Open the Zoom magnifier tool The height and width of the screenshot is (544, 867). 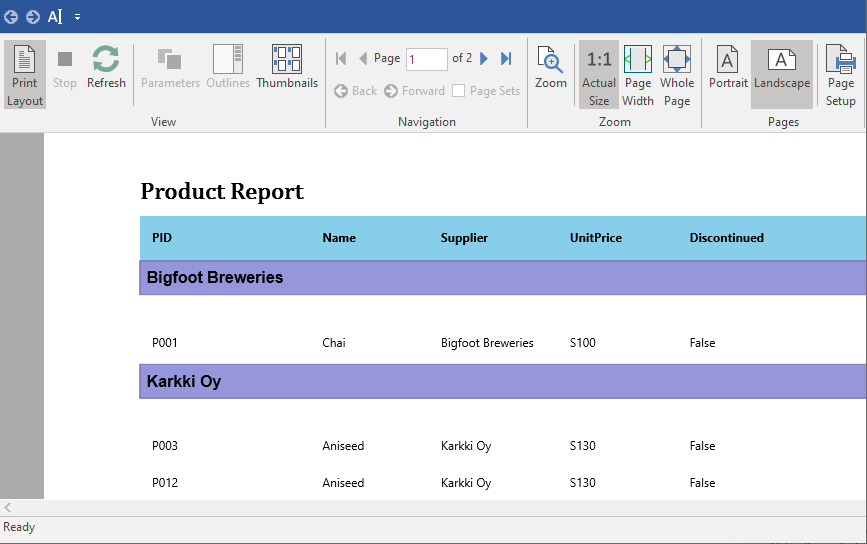click(550, 68)
